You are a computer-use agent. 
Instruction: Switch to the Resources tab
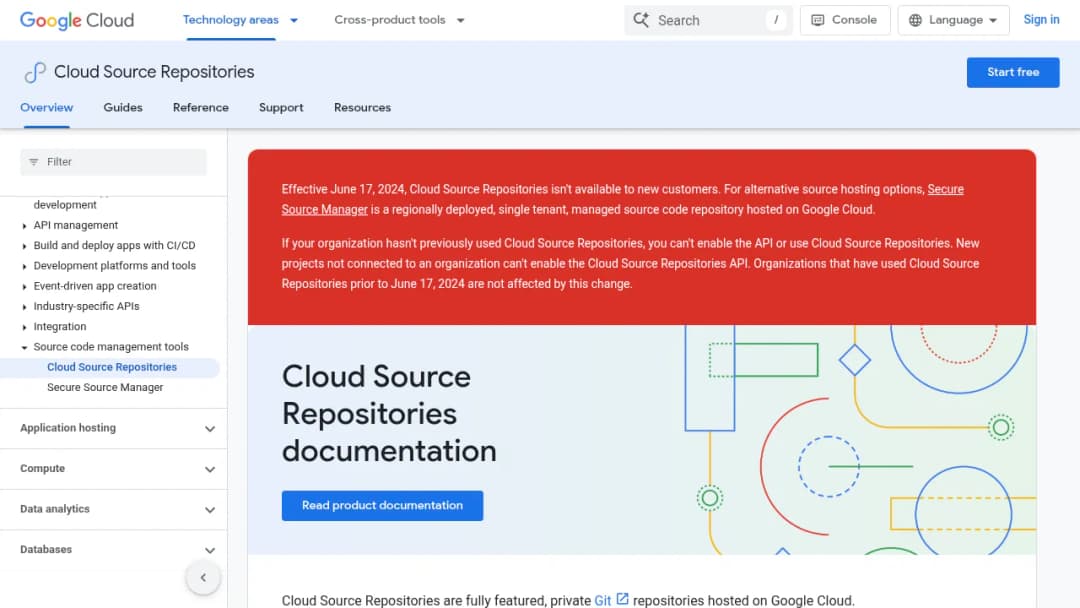click(362, 107)
